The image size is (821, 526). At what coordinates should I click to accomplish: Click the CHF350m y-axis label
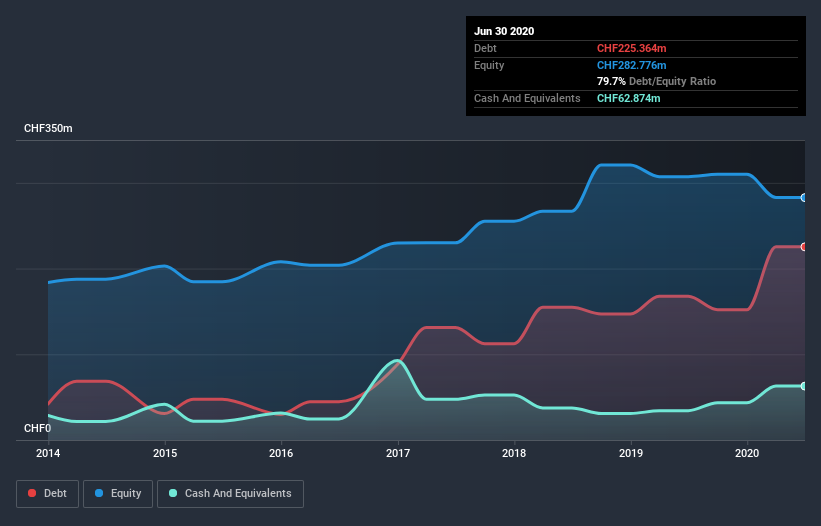(x=48, y=128)
